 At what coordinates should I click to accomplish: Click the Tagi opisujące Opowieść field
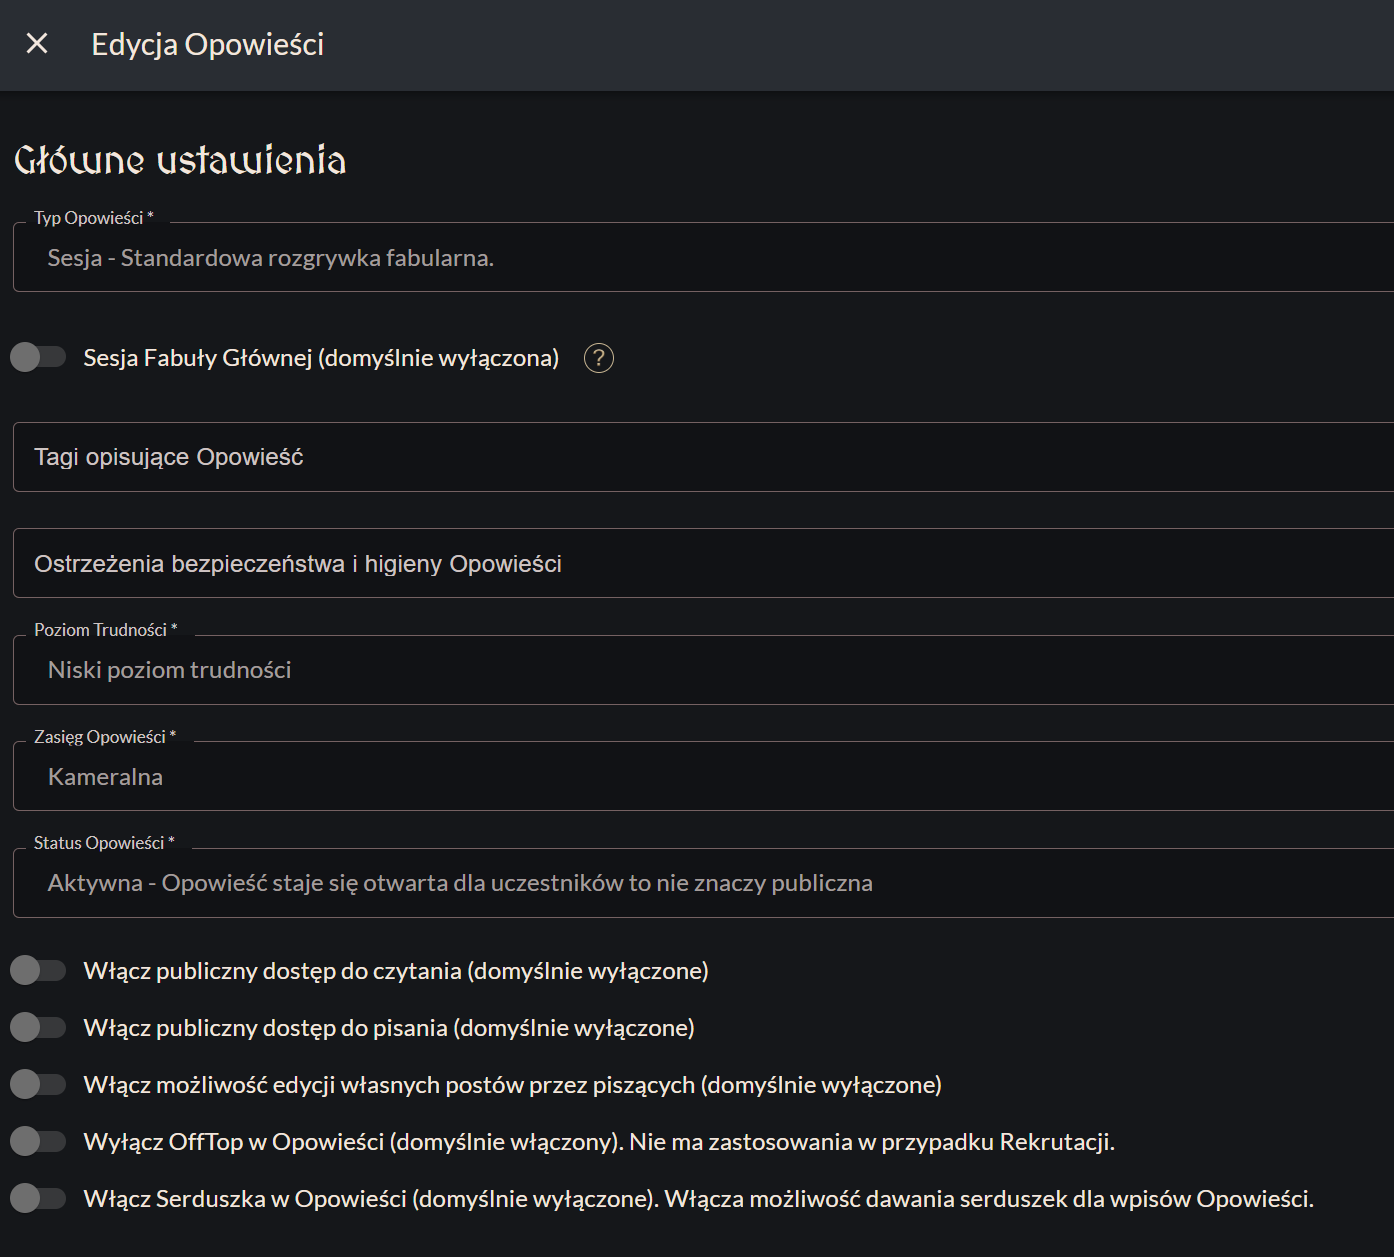(700, 457)
